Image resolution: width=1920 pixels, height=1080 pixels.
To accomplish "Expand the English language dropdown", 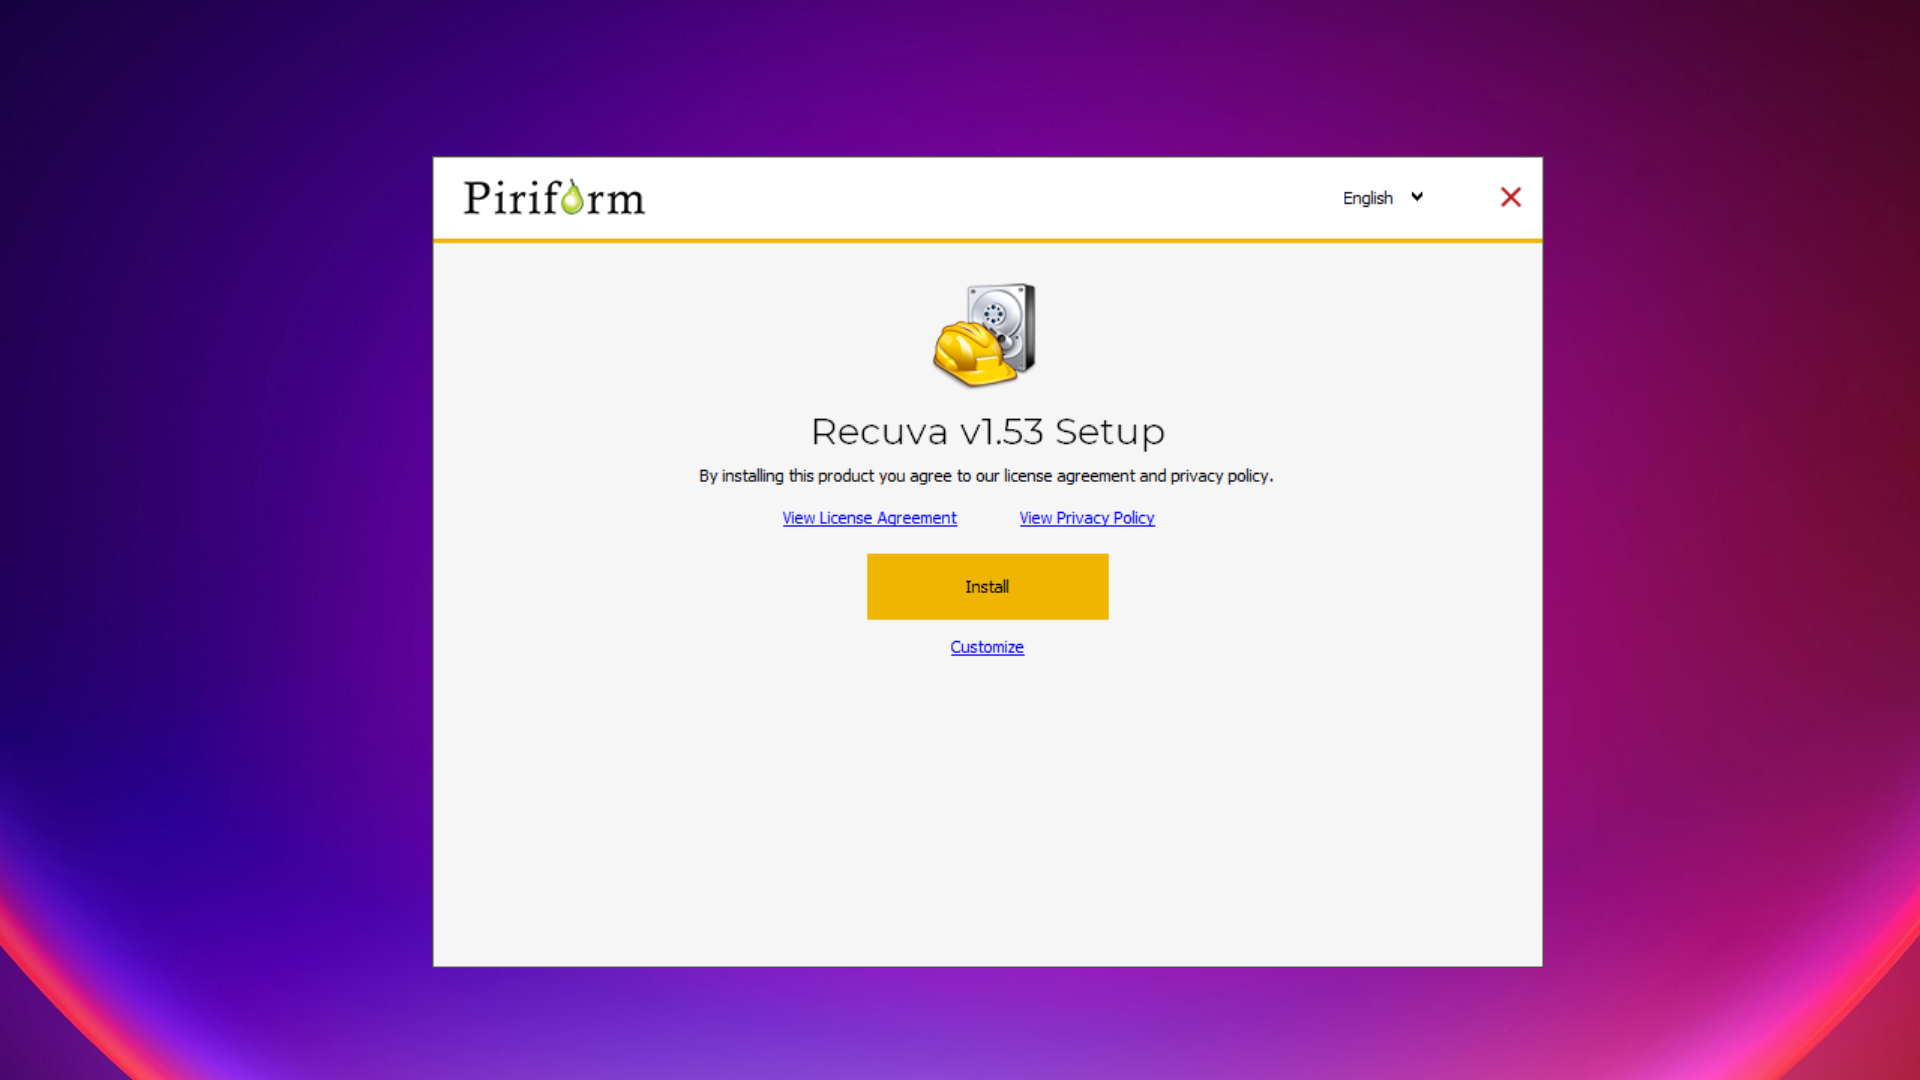I will (1383, 198).
